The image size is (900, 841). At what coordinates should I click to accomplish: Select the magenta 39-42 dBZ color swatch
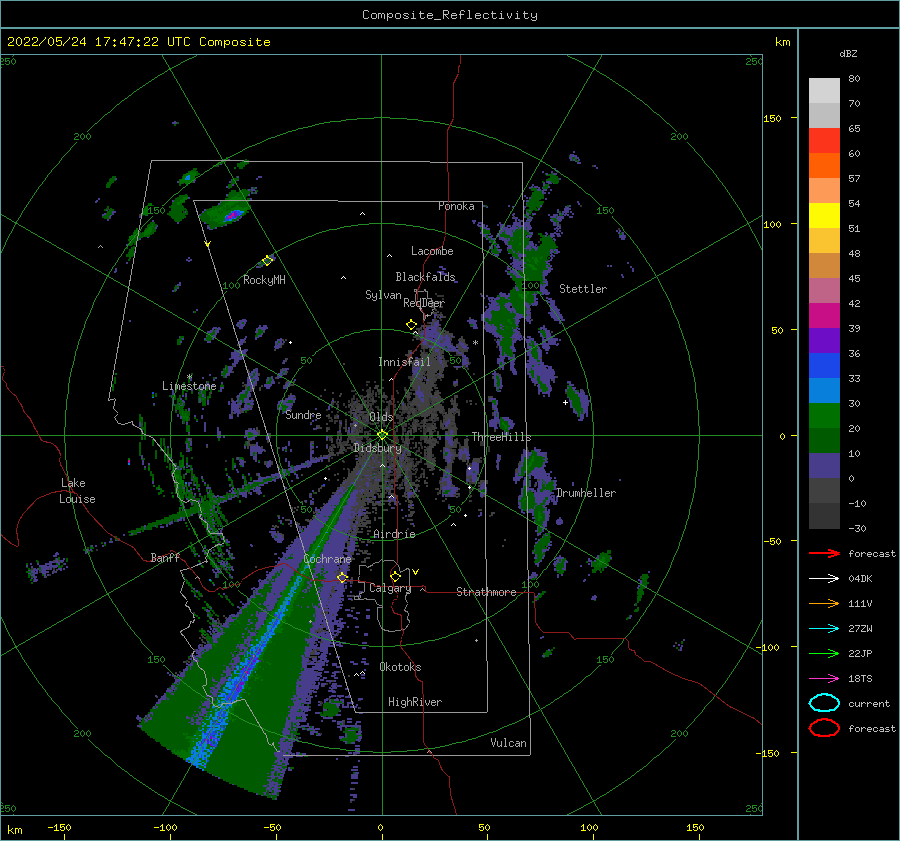(x=824, y=316)
